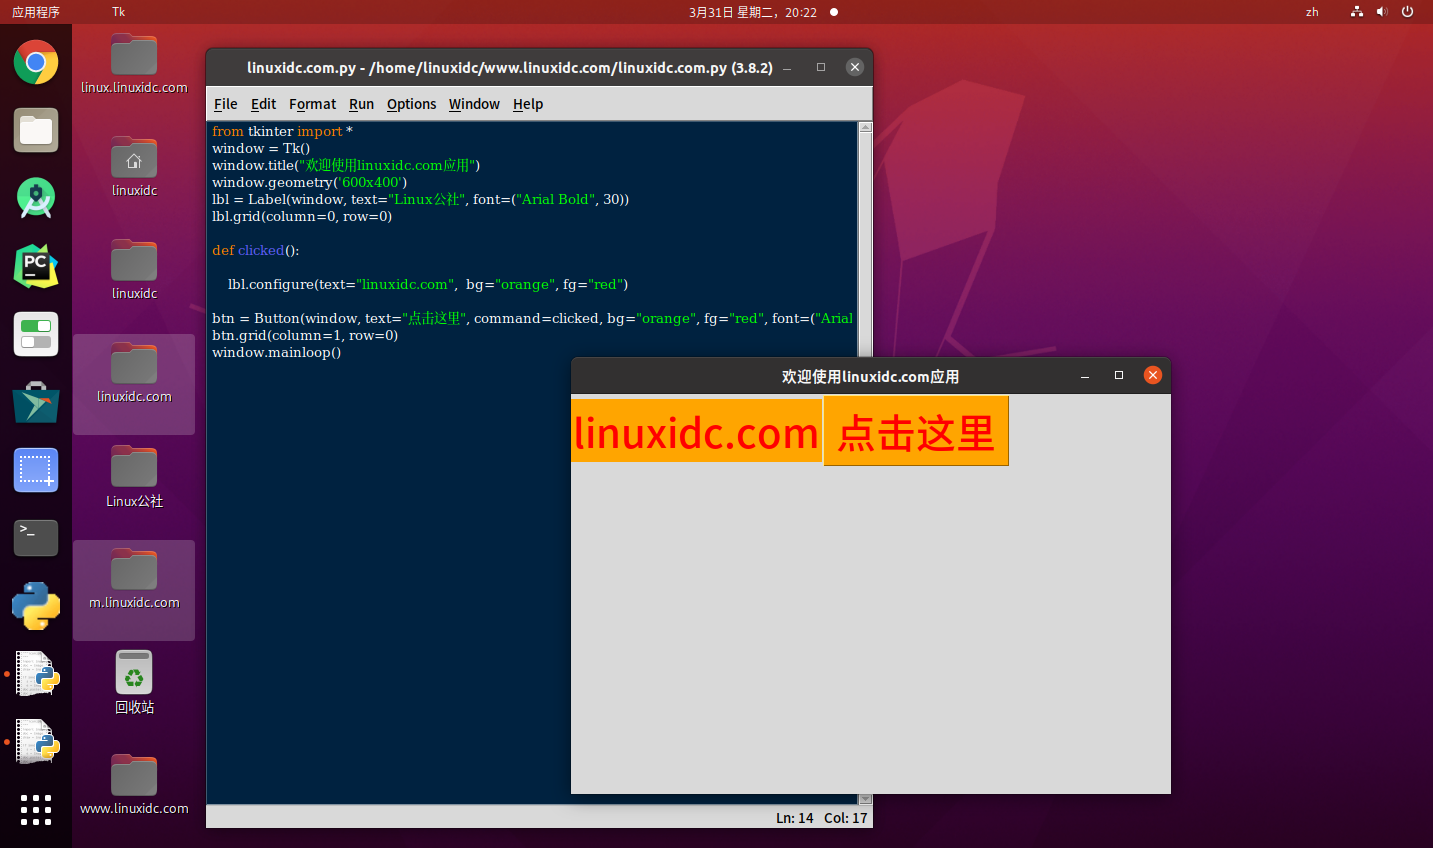Click the IDLE window title bar path
This screenshot has height=848, width=1433.
510,68
